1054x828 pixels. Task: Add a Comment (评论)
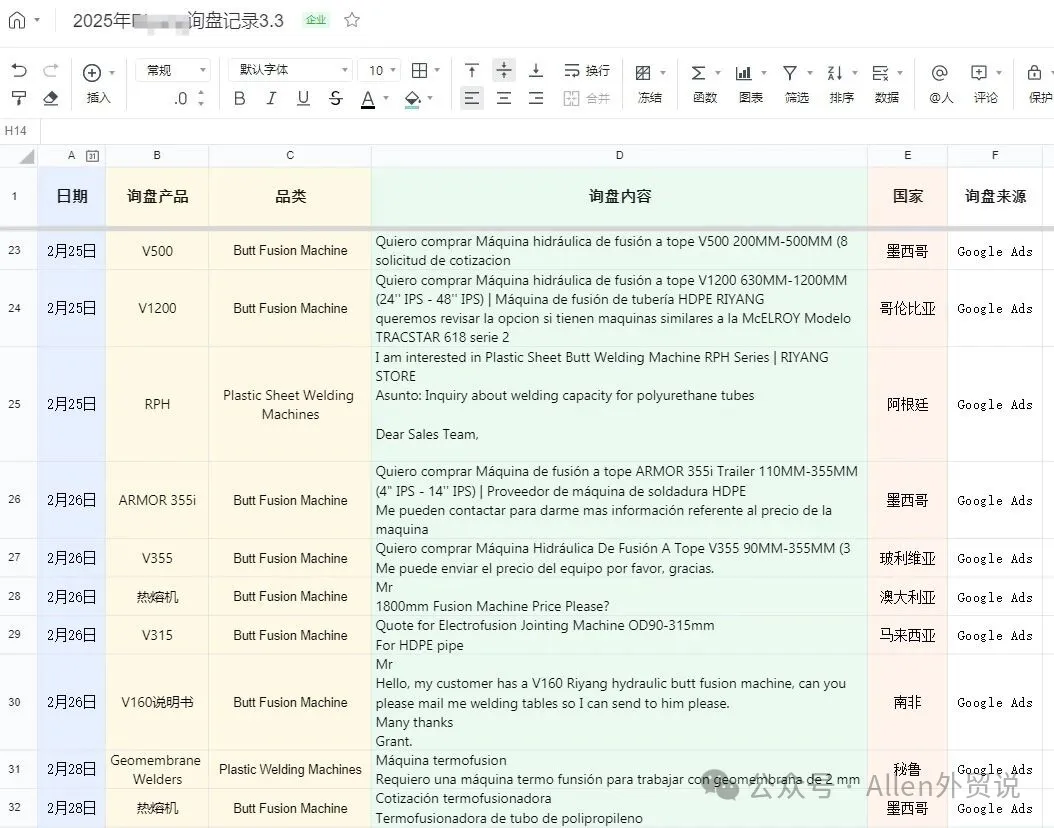click(985, 84)
